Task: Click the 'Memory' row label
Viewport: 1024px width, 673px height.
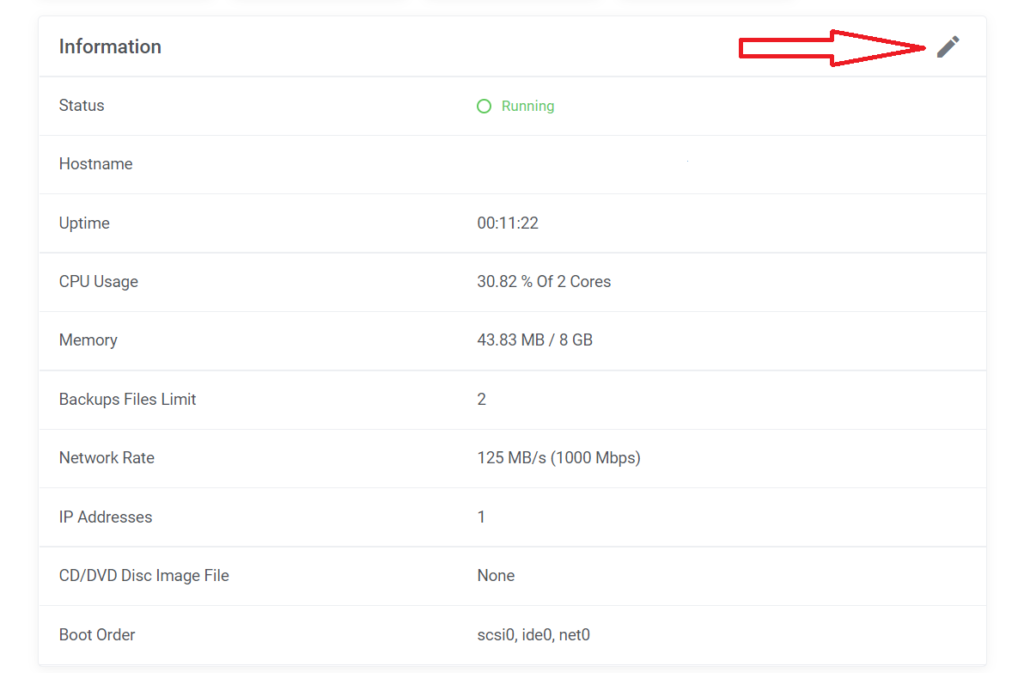Action: pos(88,340)
